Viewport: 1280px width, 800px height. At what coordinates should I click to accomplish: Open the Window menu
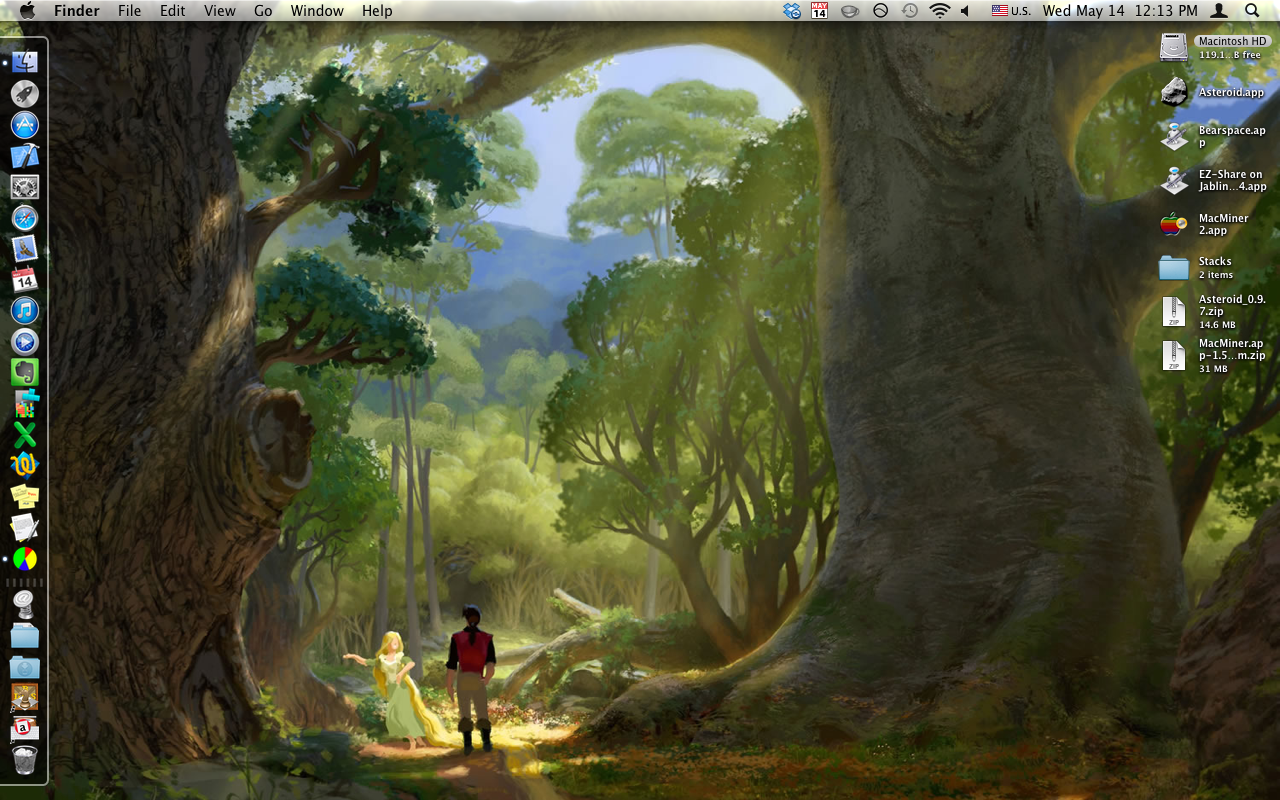tap(317, 10)
